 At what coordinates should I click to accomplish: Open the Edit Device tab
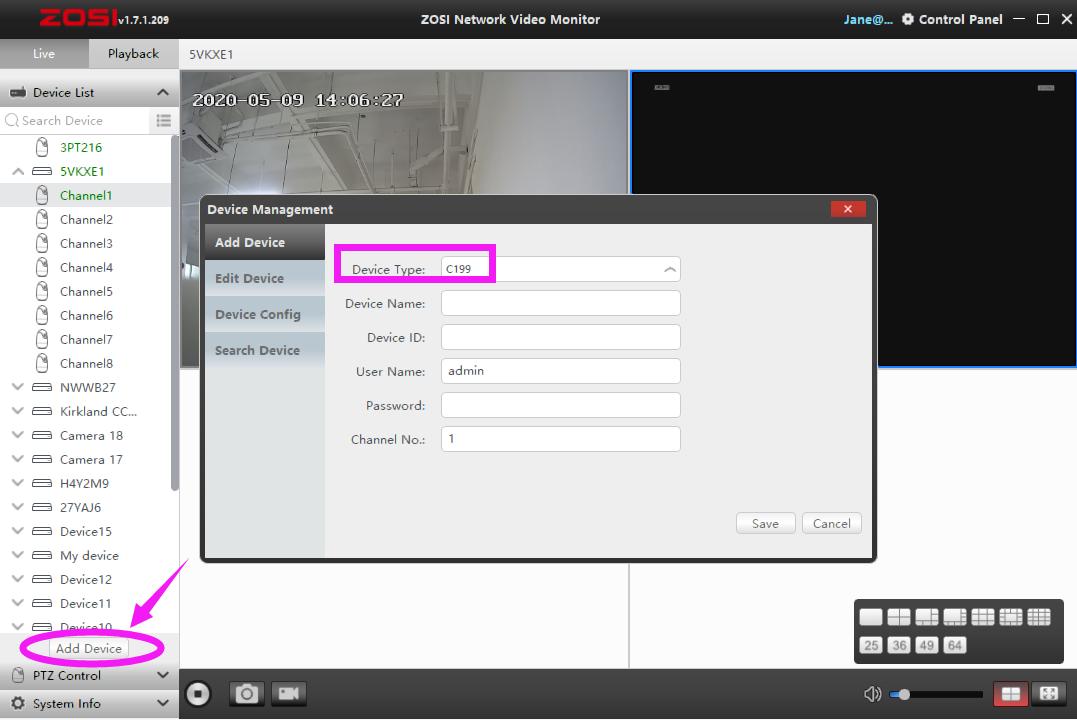tap(264, 278)
